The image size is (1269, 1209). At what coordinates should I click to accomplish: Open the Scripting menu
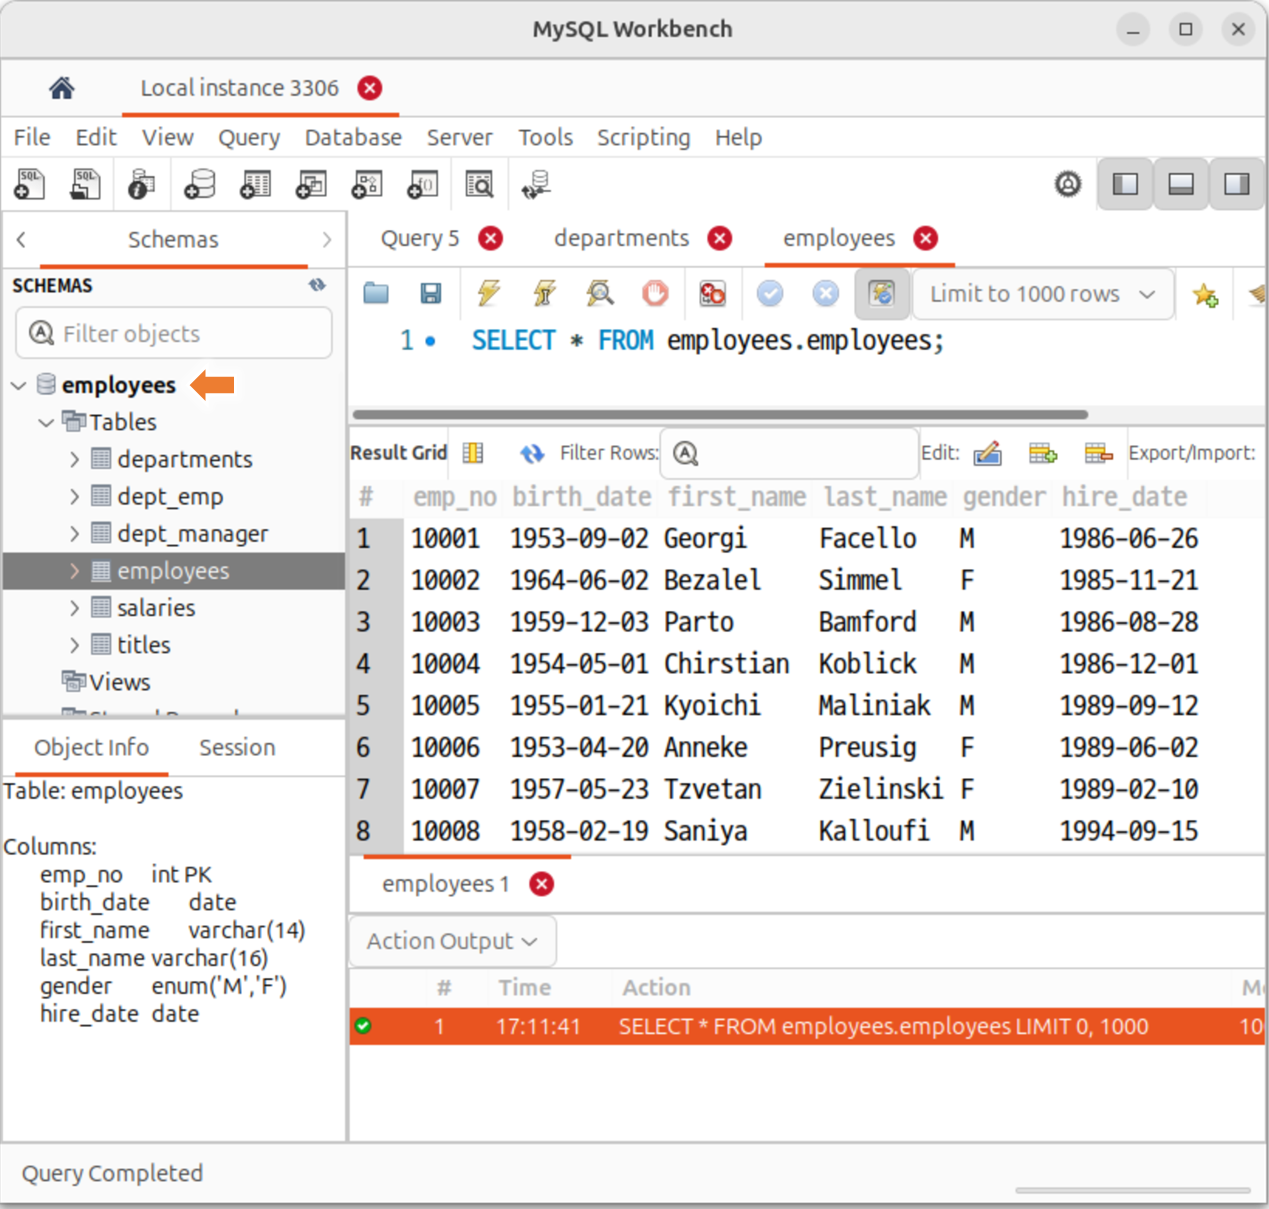(x=643, y=137)
